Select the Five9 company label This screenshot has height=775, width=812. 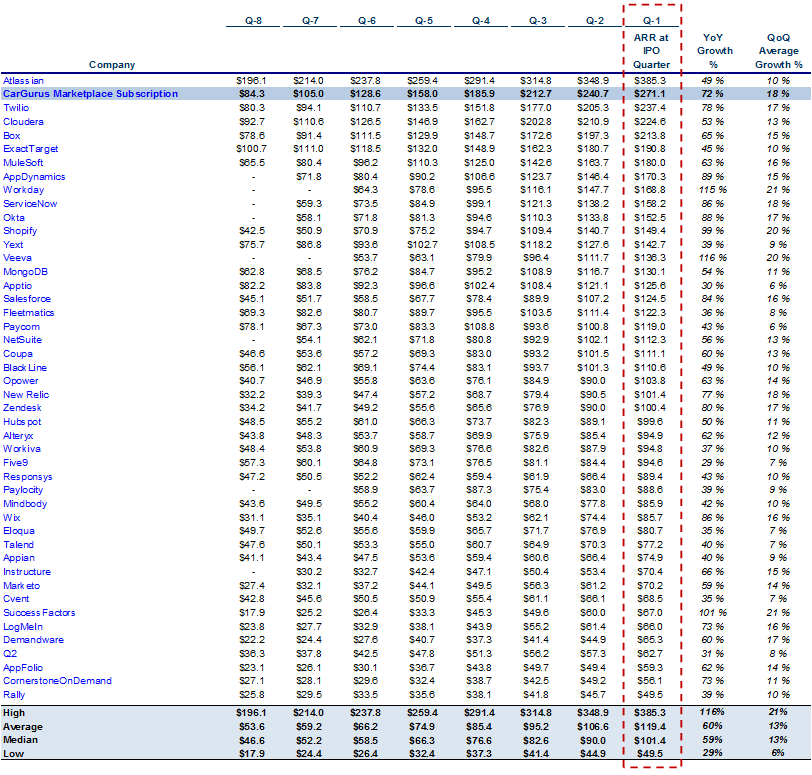(16, 463)
